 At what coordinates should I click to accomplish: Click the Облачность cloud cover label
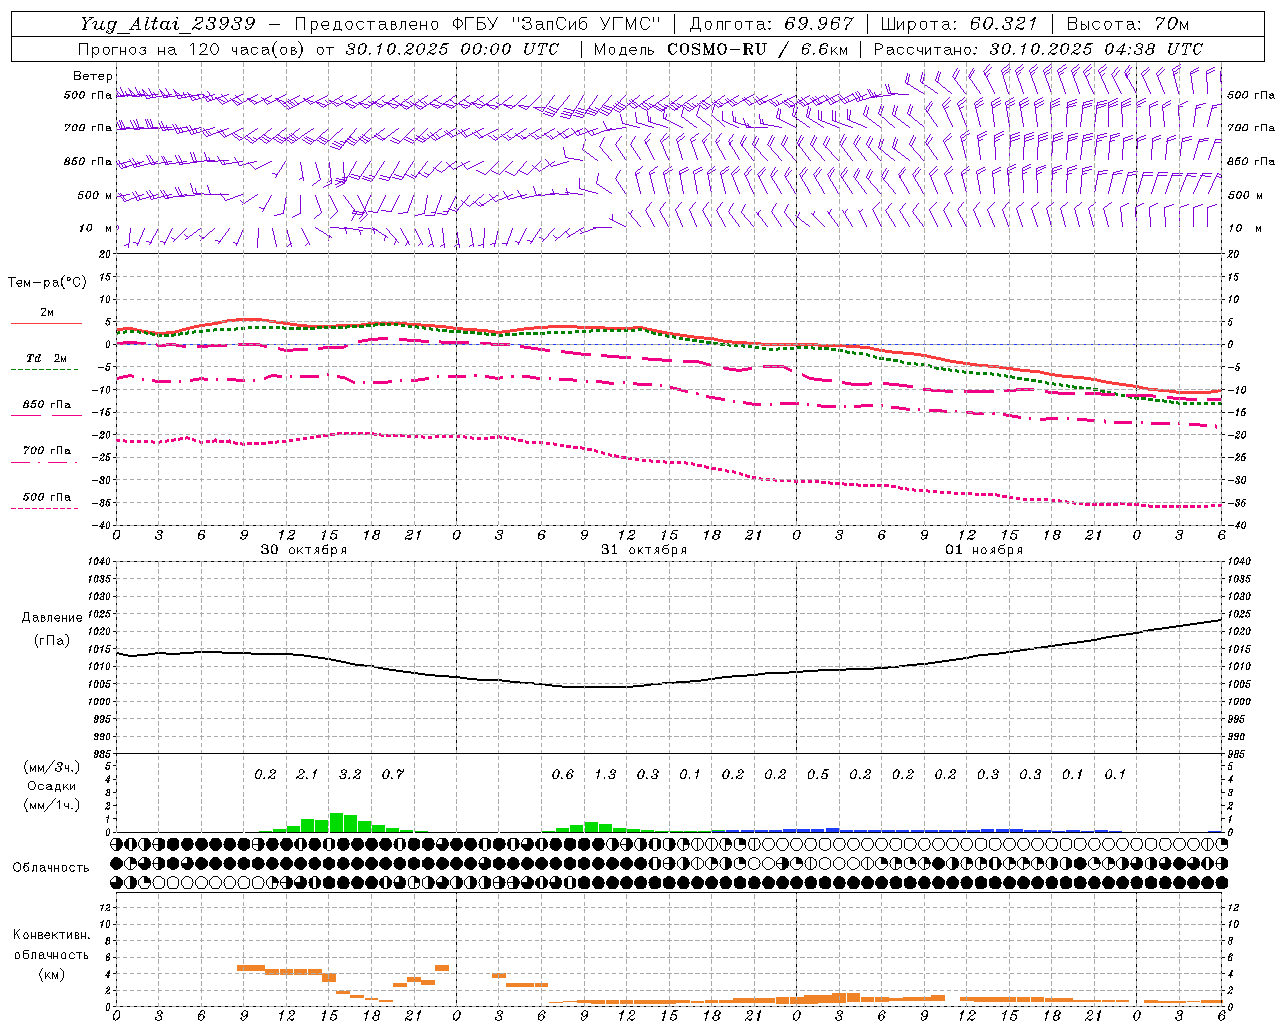51,868
